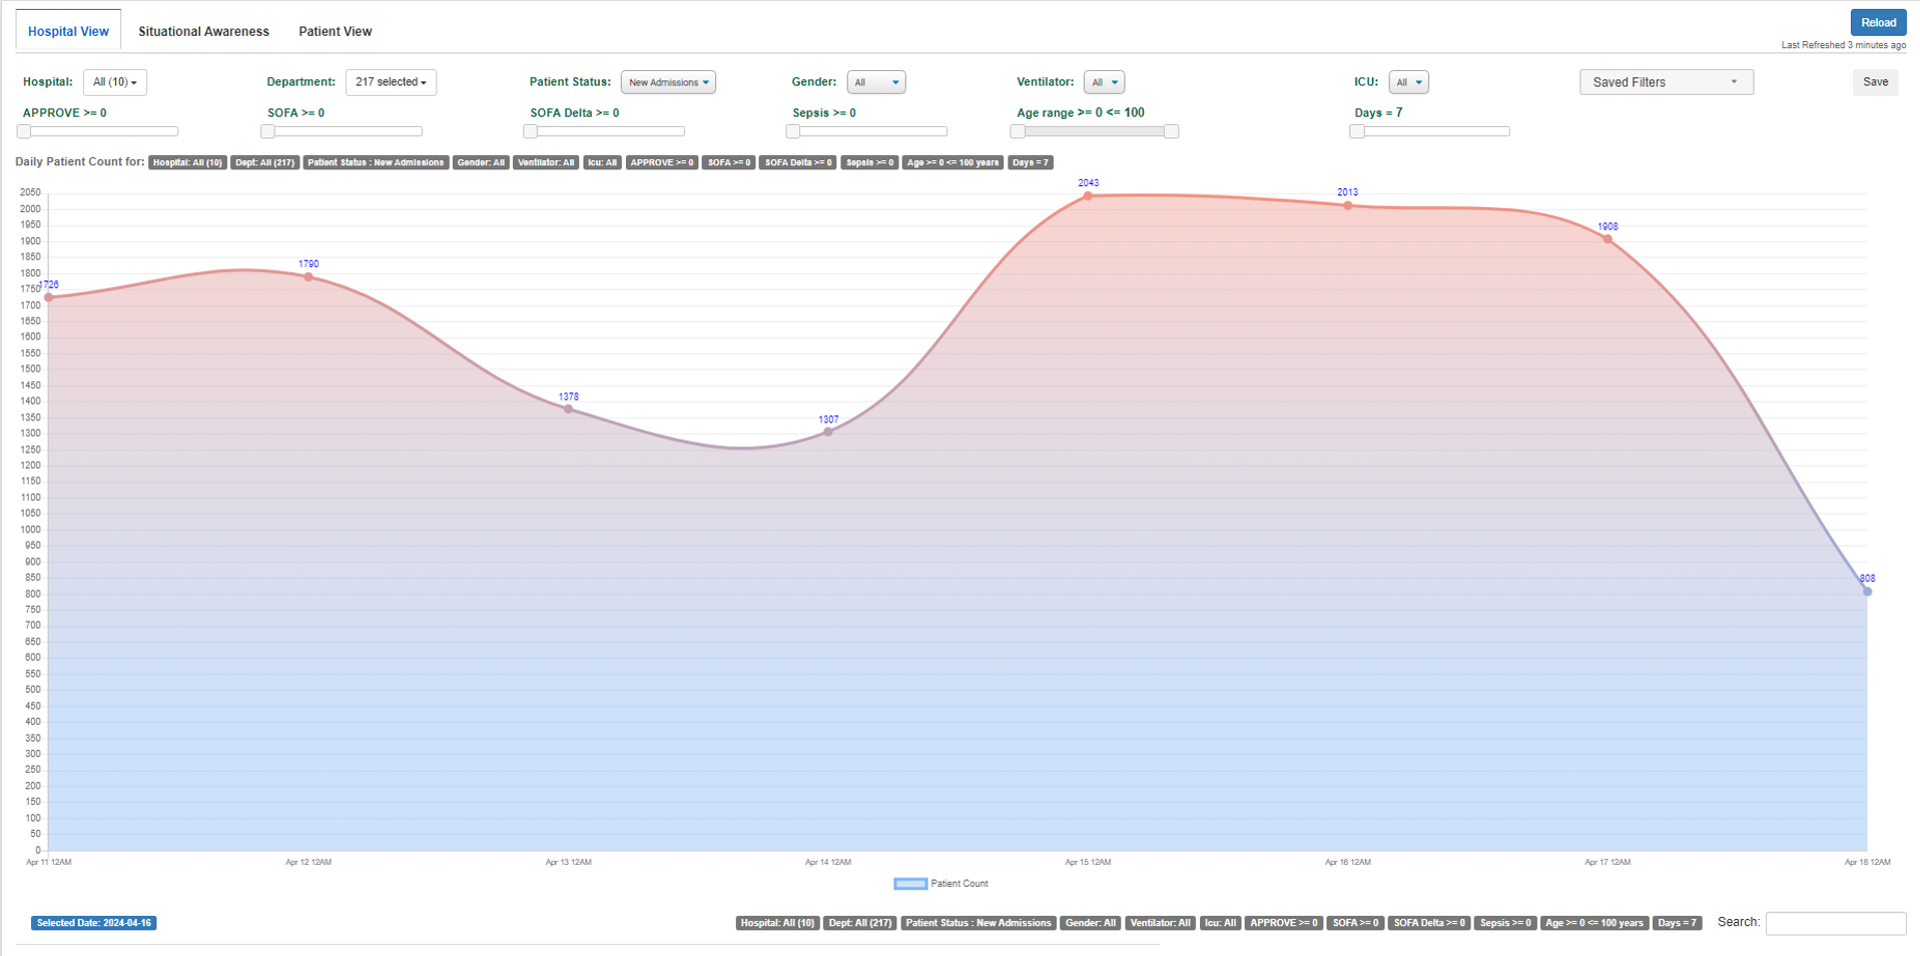This screenshot has width=1920, height=956.
Task: Click the Days slider handle
Action: (1357, 131)
